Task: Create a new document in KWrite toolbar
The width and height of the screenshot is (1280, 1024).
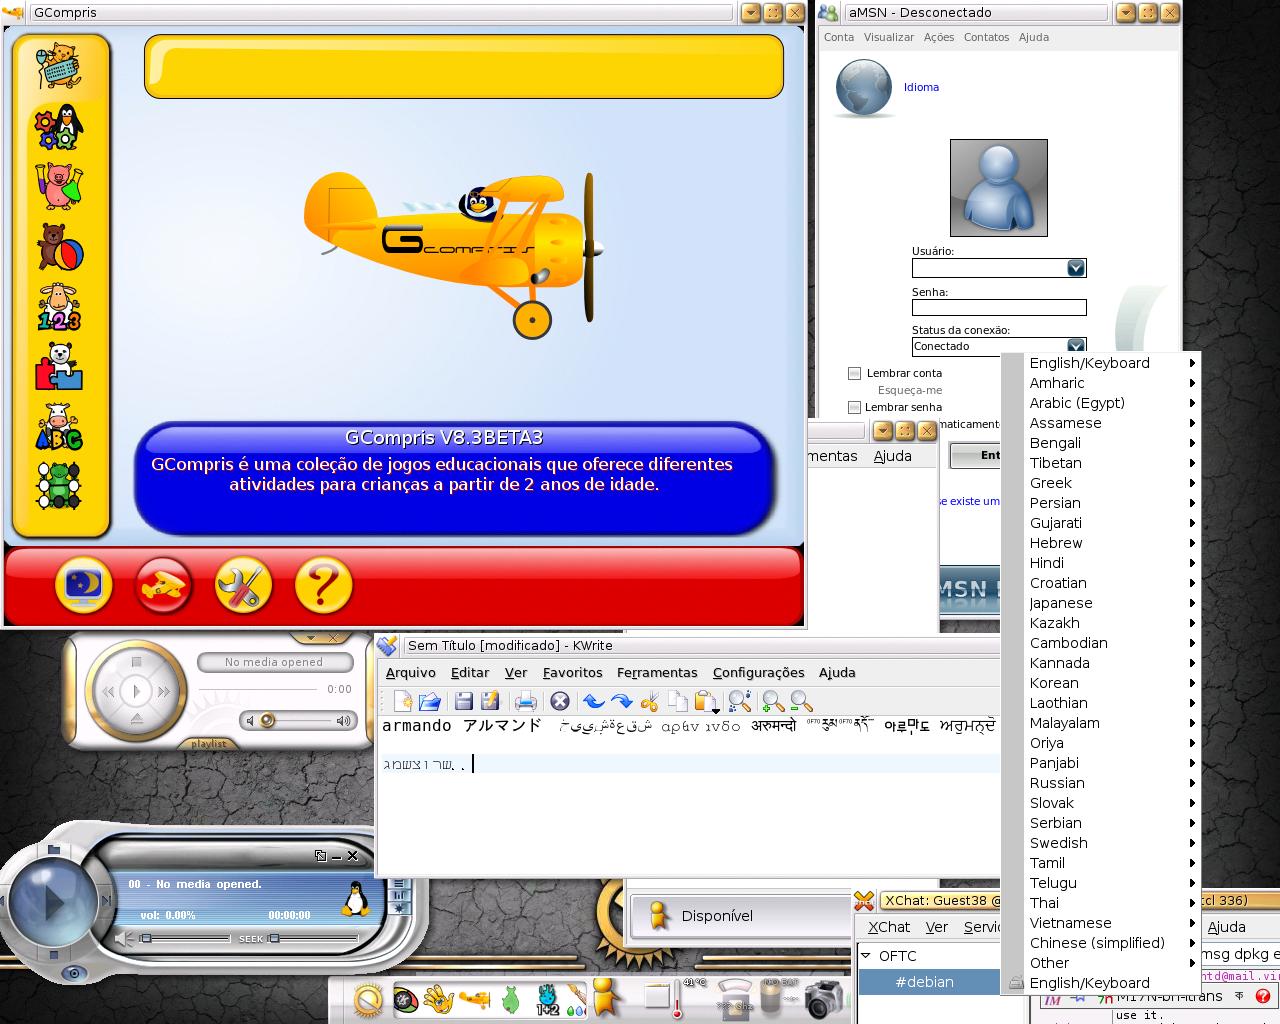Action: [402, 701]
